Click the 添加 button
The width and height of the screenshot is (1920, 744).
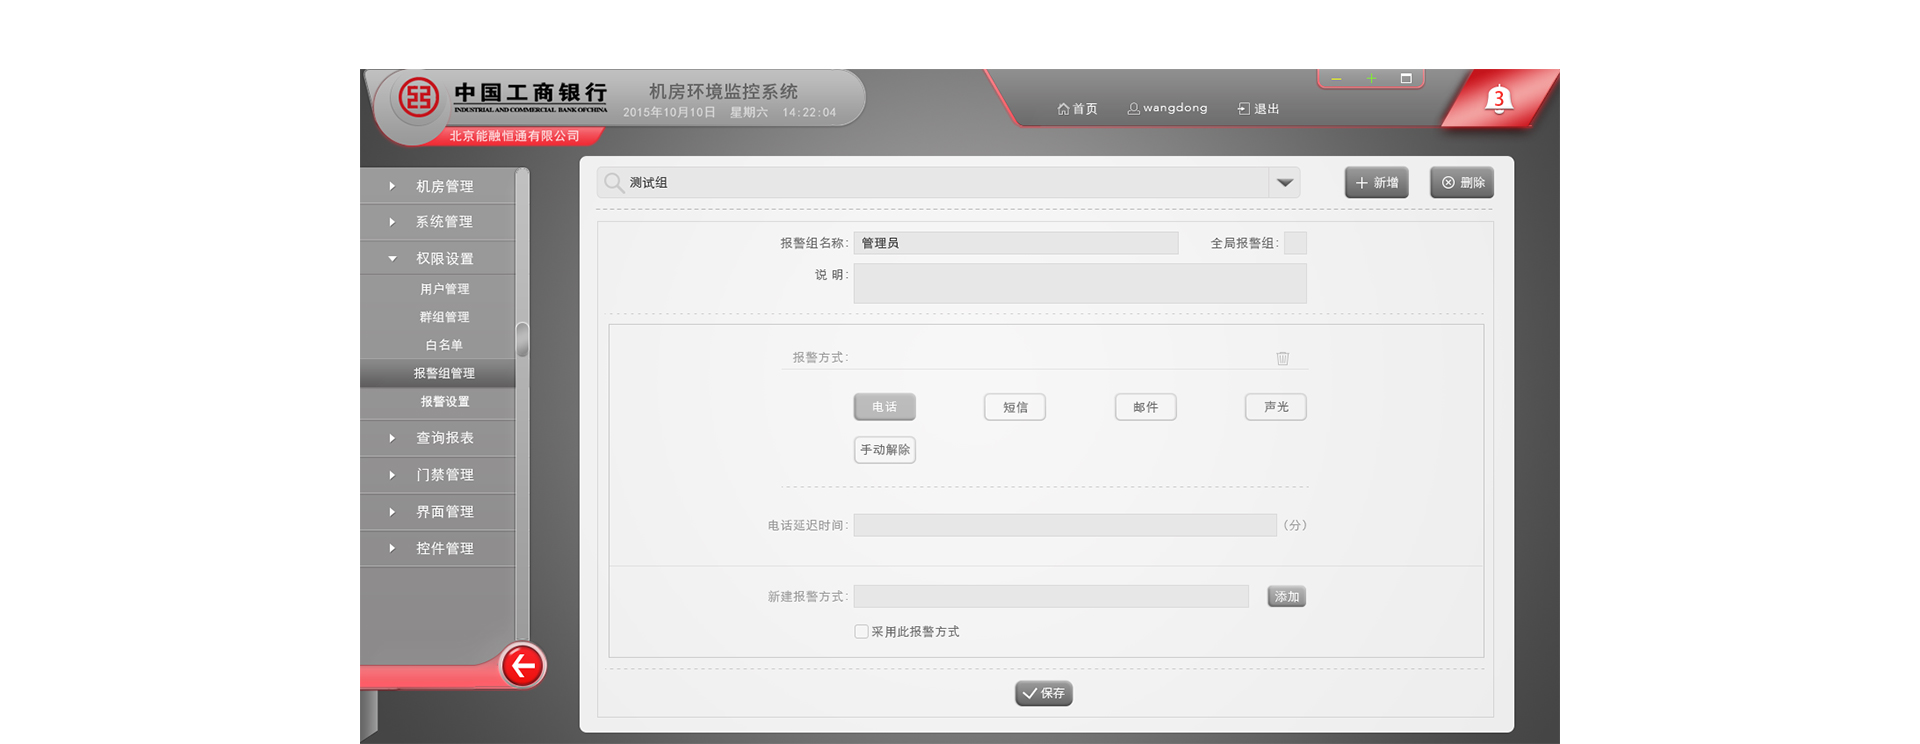click(1287, 596)
